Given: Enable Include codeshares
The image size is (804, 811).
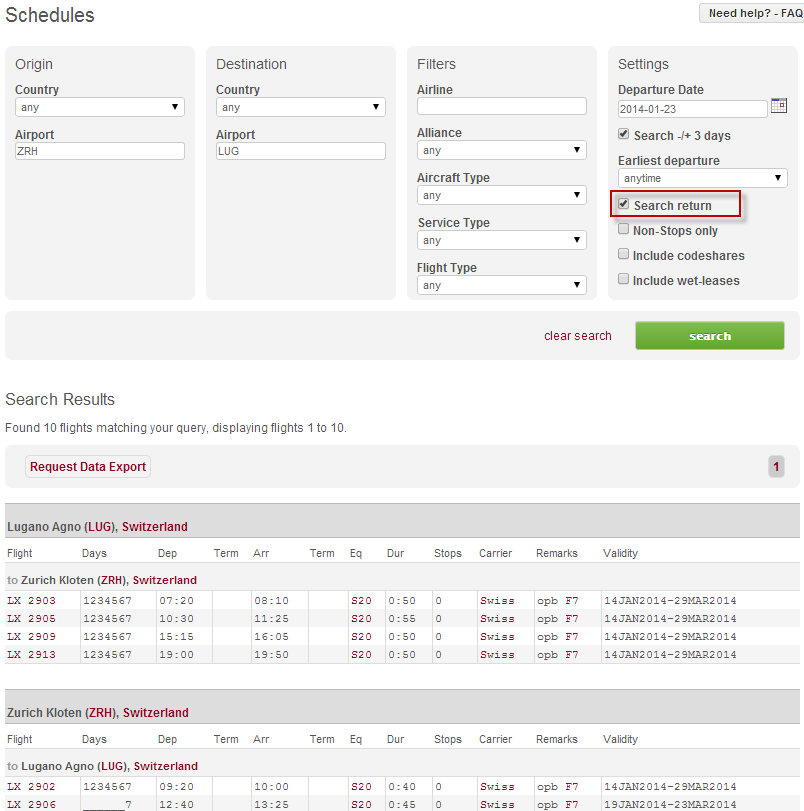Looking at the screenshot, I should (x=623, y=253).
